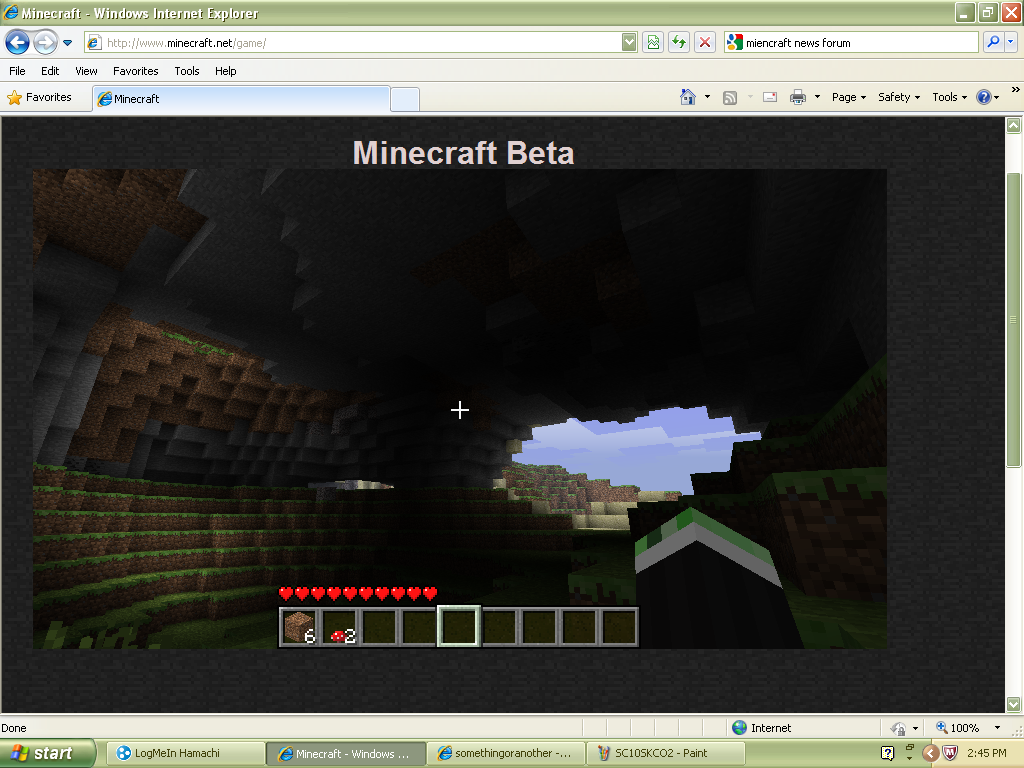The height and width of the screenshot is (768, 1024).
Task: Select the dirt block hotbar slot
Action: click(x=300, y=627)
